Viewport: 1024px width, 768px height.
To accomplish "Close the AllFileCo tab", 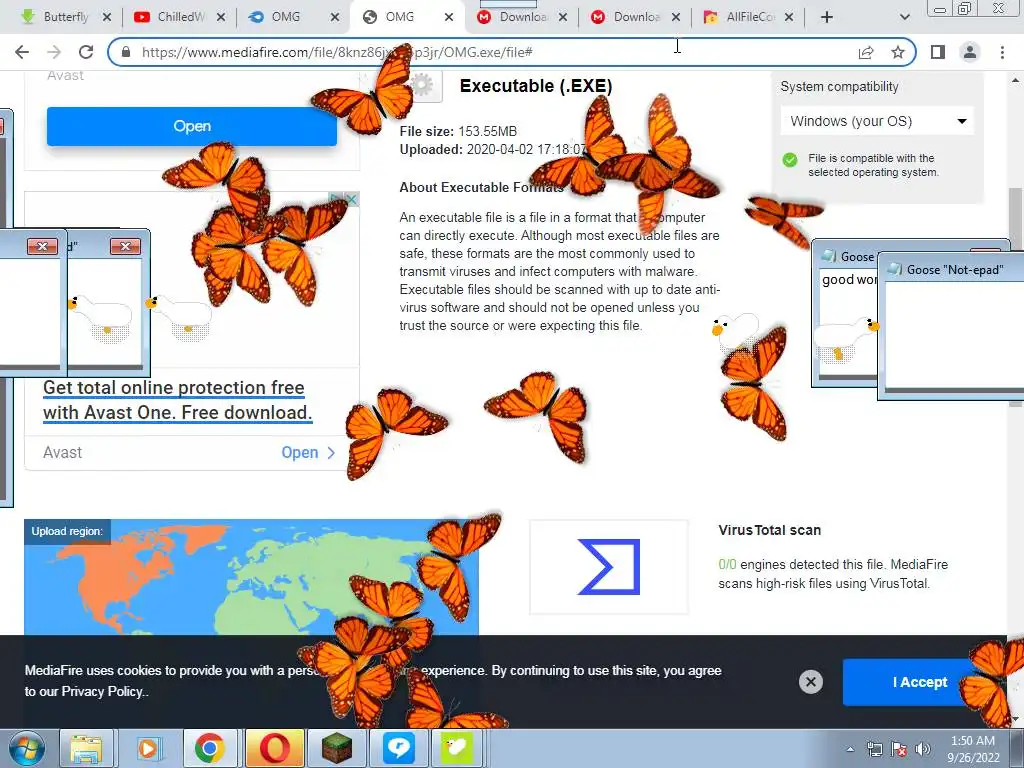I will click(789, 17).
